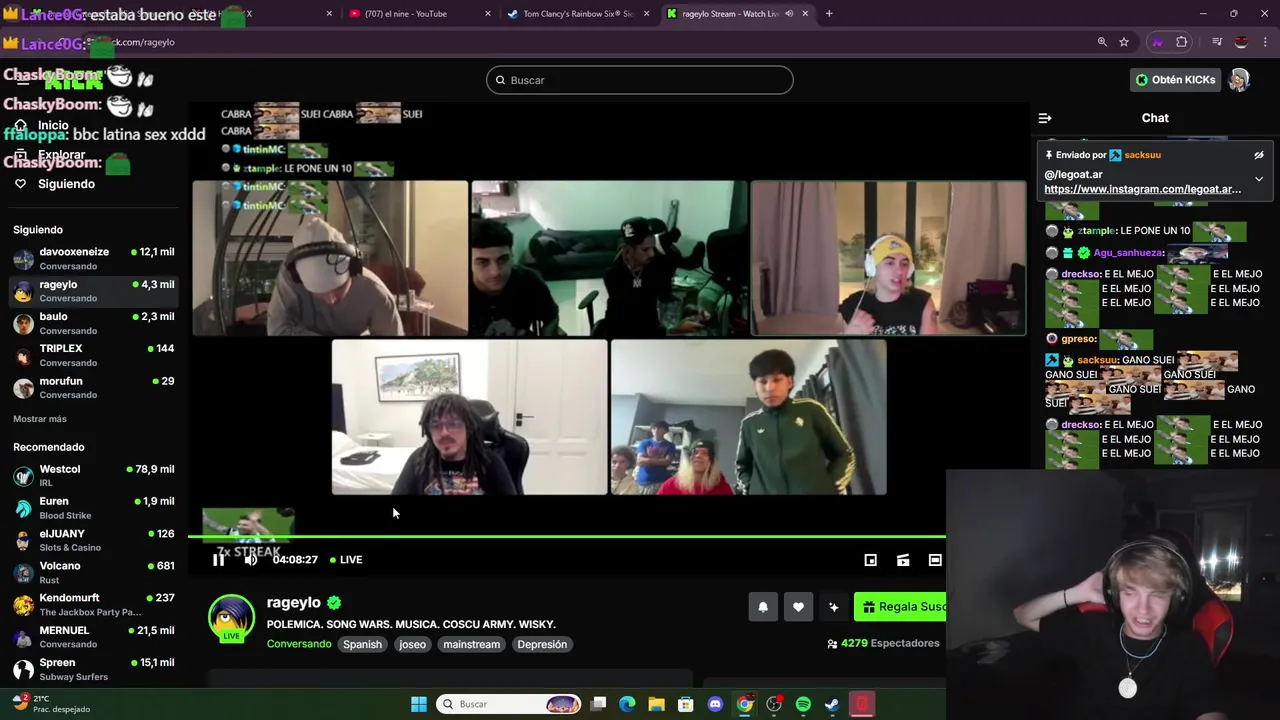Open the legoat.ar Instagram link
The width and height of the screenshot is (1280, 720).
coord(1142,189)
